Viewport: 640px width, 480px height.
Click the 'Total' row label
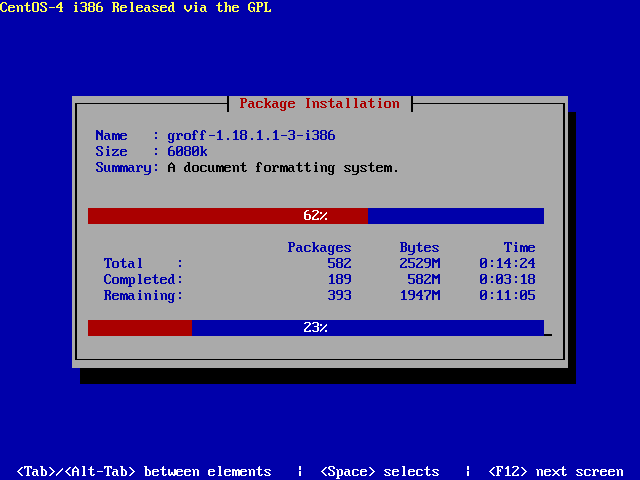point(123,263)
